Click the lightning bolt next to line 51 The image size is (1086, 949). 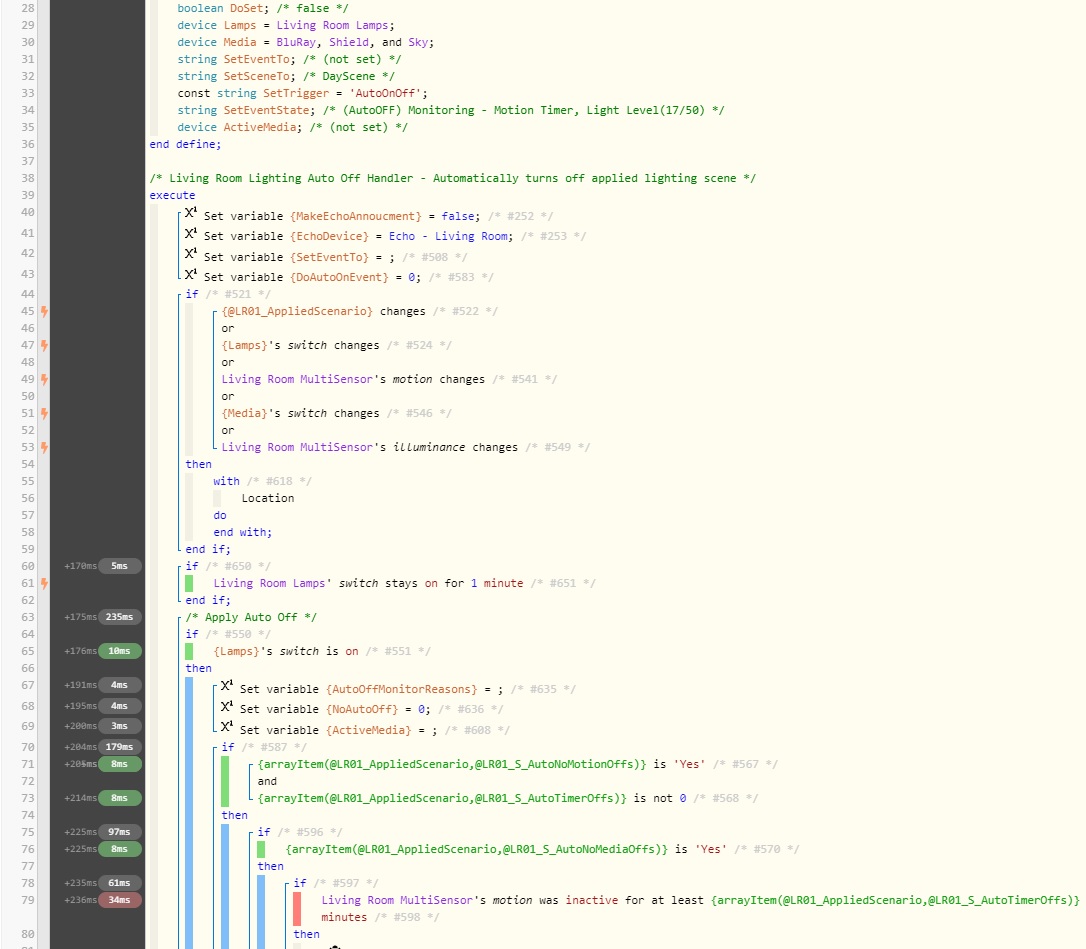point(44,414)
